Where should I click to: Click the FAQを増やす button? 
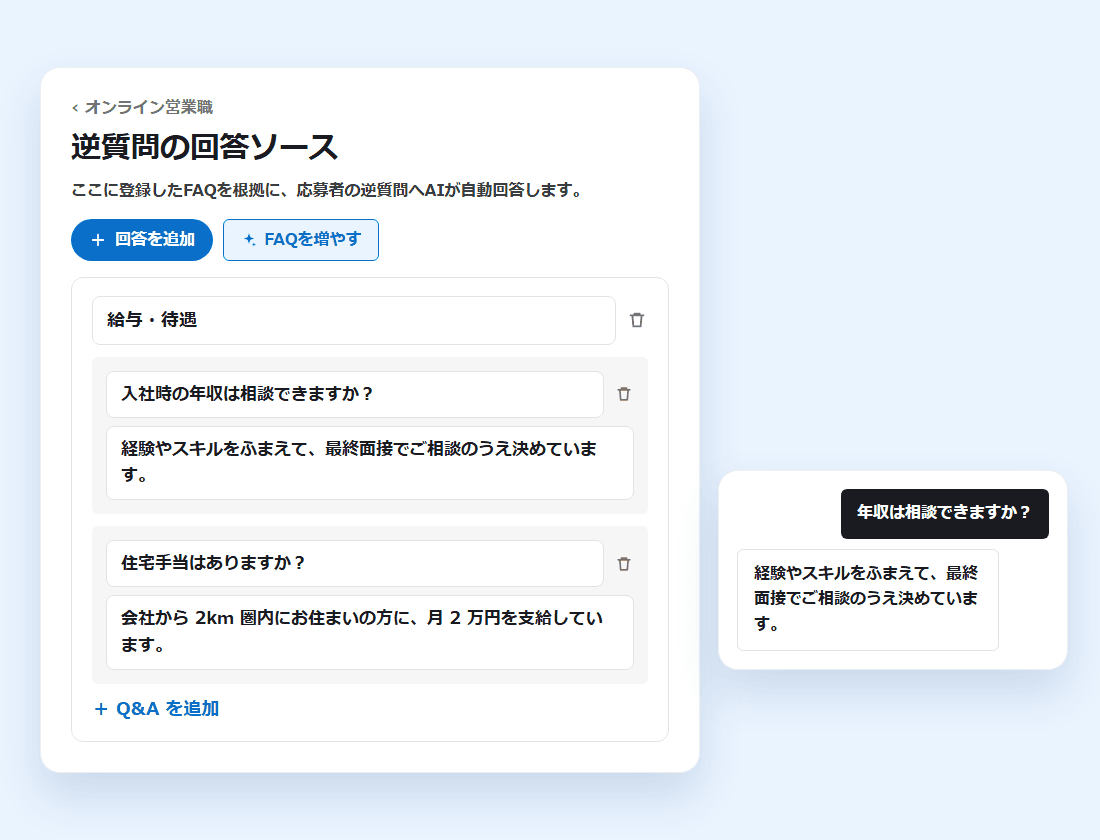click(x=301, y=240)
